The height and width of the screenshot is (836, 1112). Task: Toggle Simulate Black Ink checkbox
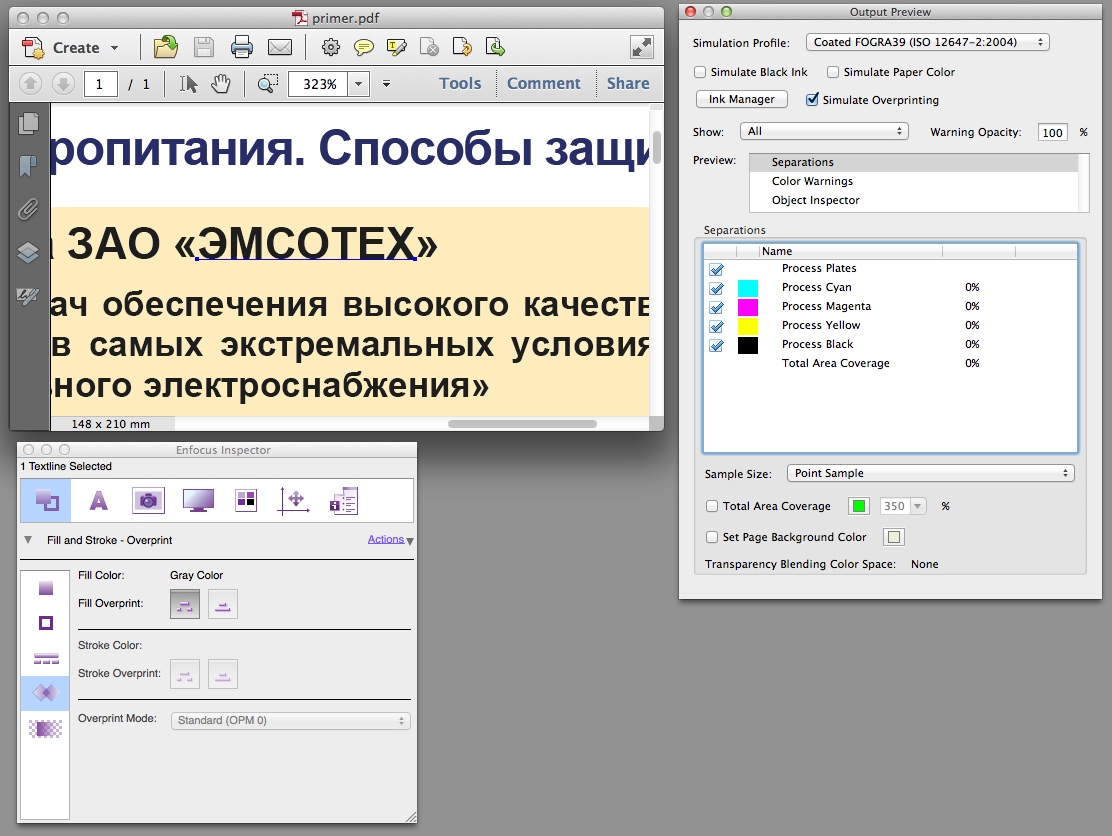701,72
